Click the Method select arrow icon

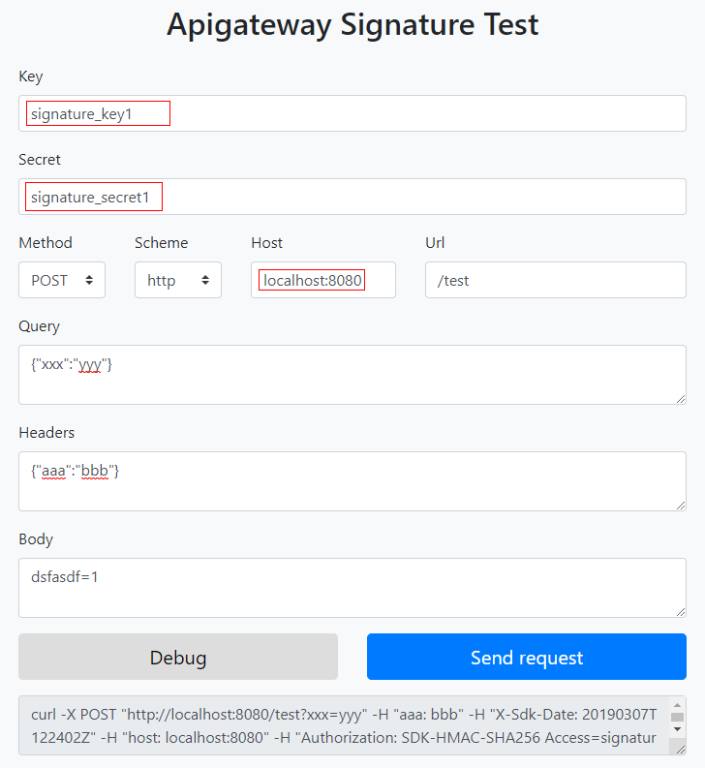click(x=89, y=280)
